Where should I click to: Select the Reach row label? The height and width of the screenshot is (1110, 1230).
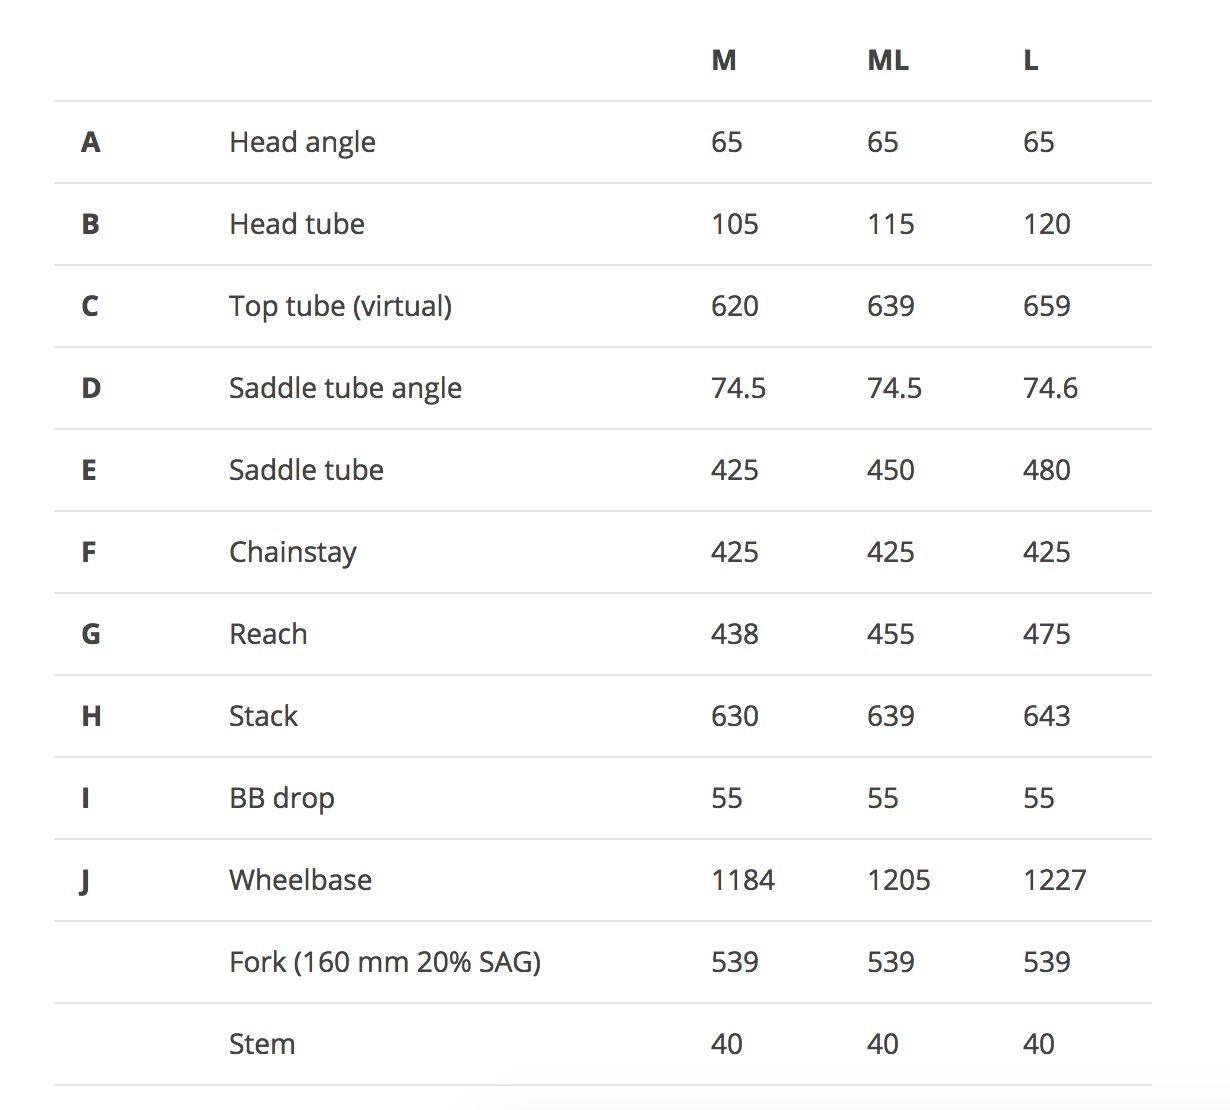(268, 634)
